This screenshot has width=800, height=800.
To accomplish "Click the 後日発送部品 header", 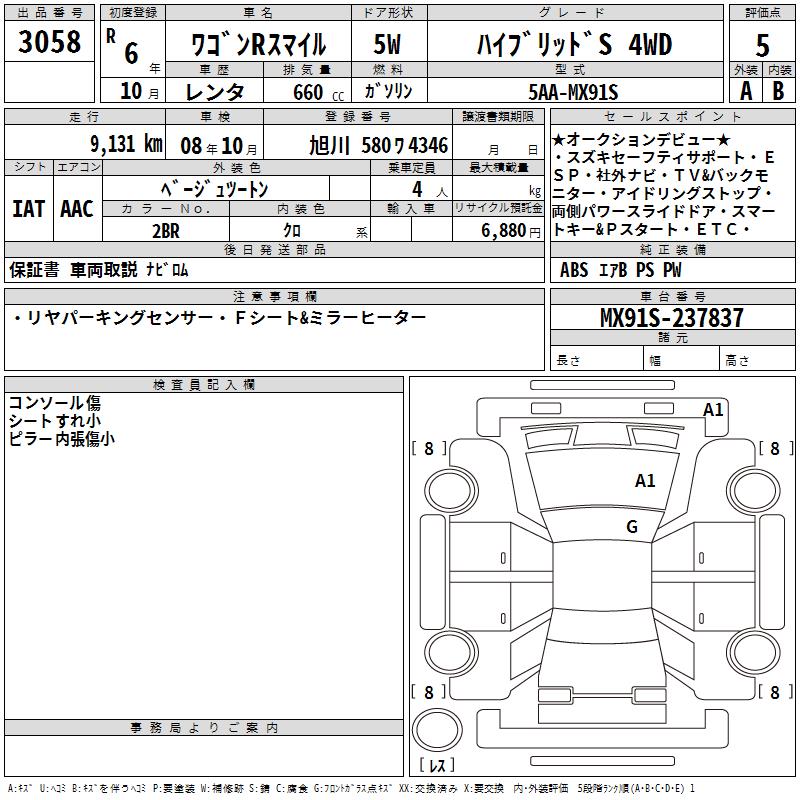I will (x=274, y=249).
